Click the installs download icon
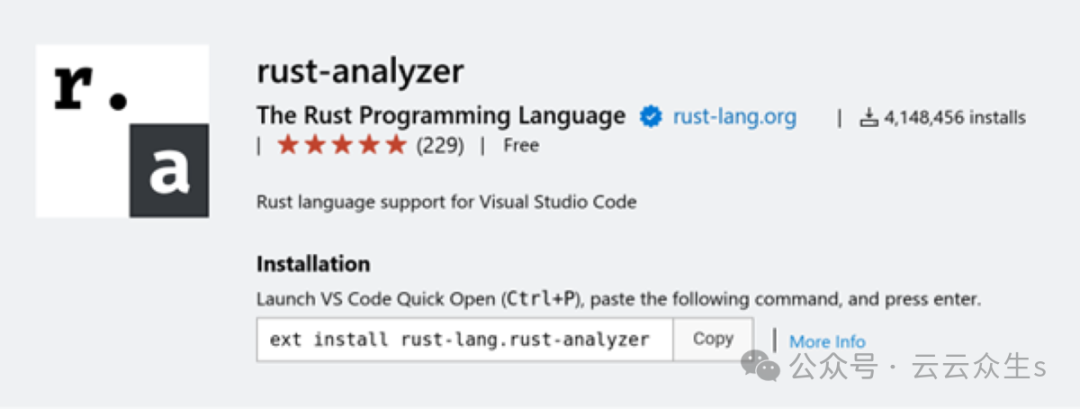 (x=868, y=118)
